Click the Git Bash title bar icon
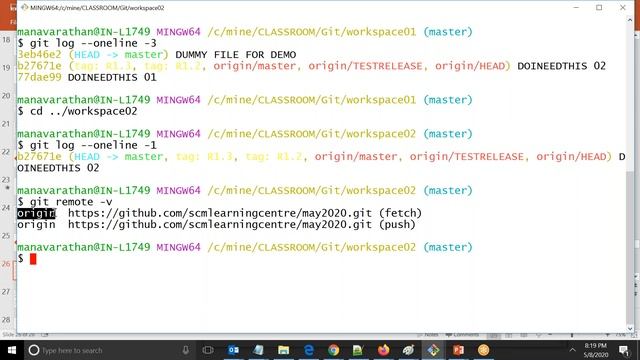 click(x=24, y=7)
